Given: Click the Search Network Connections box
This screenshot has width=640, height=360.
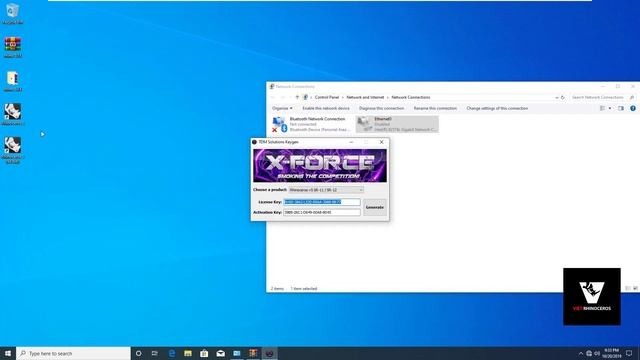Looking at the screenshot, I should click(602, 98).
